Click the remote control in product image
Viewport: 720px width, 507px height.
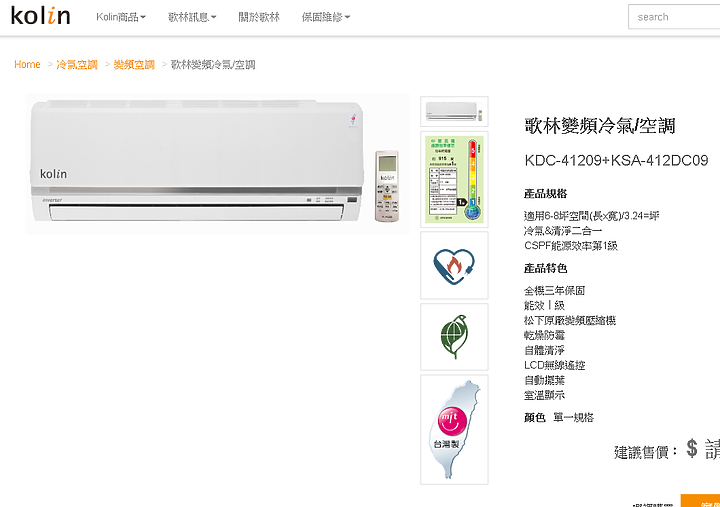(387, 186)
